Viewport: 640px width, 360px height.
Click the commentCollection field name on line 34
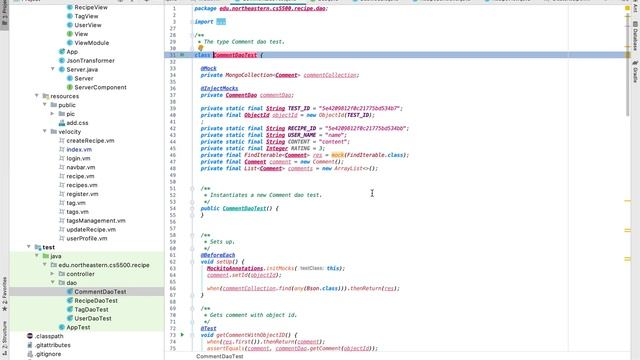point(330,75)
